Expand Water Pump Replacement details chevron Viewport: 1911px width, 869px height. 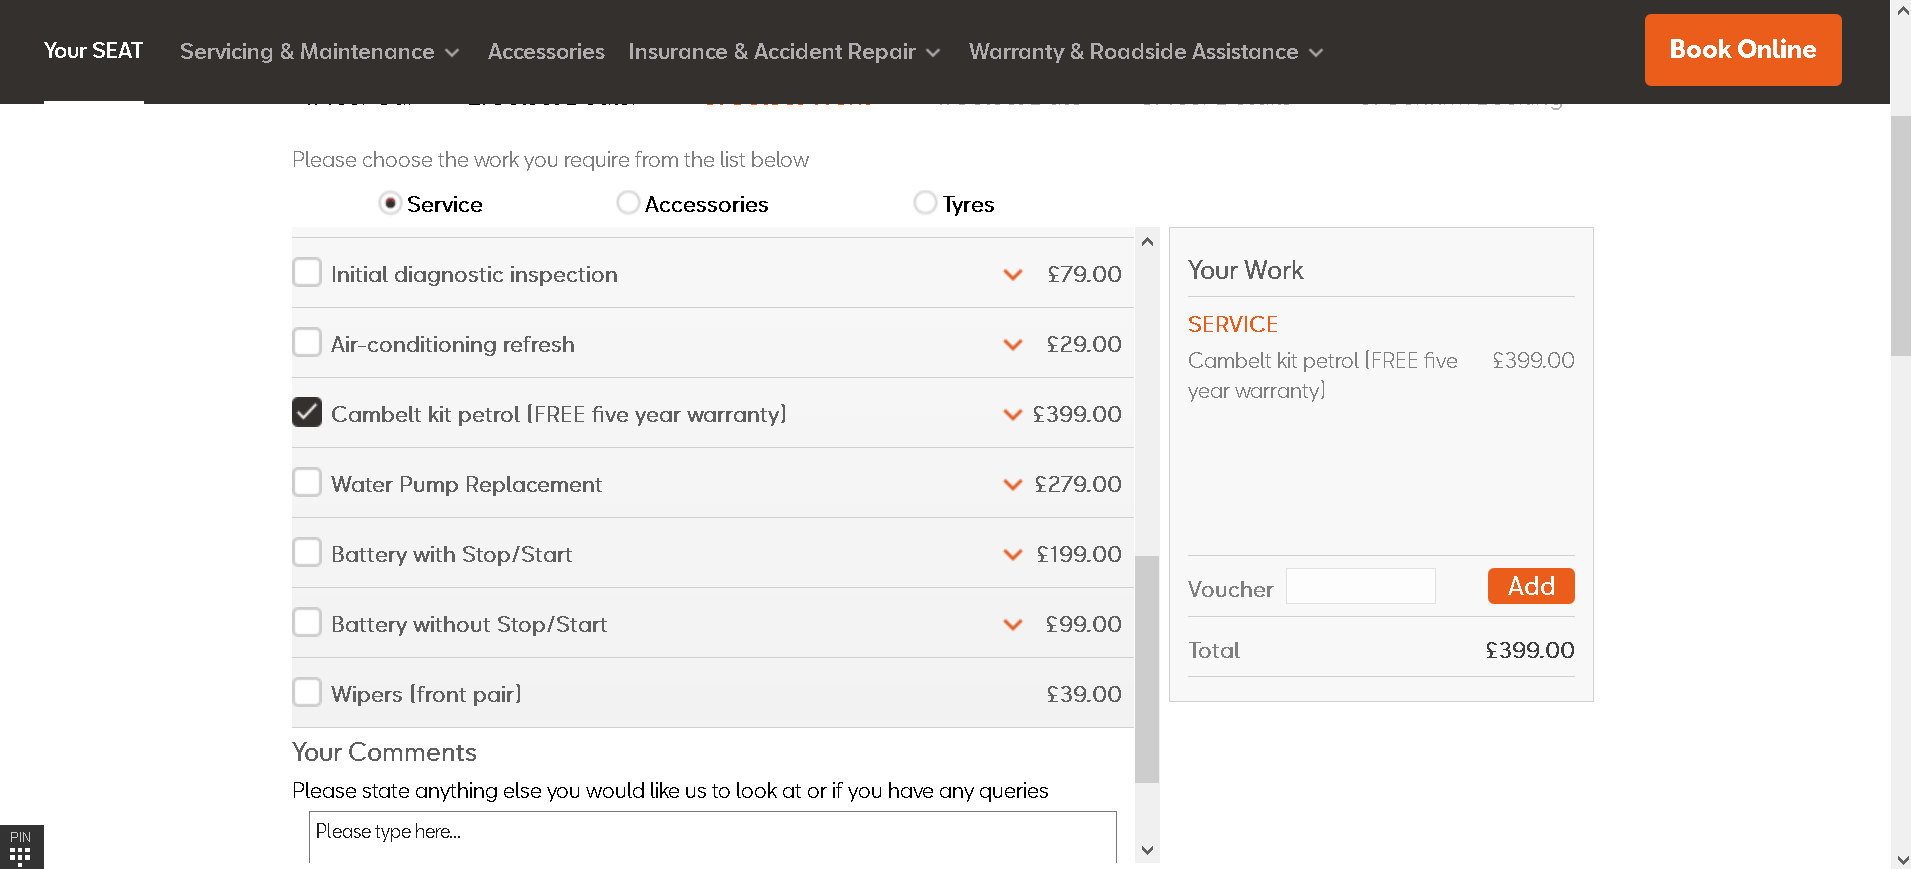[1012, 485]
